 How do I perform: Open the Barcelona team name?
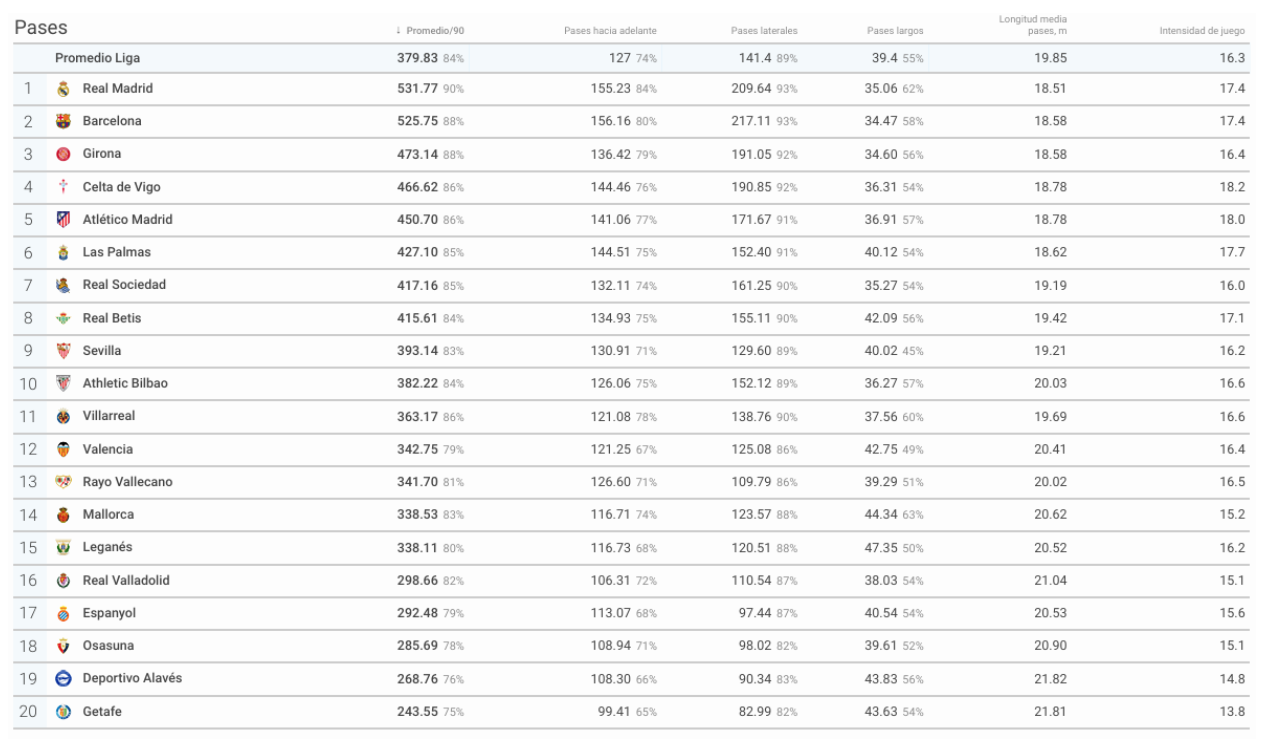pos(112,121)
